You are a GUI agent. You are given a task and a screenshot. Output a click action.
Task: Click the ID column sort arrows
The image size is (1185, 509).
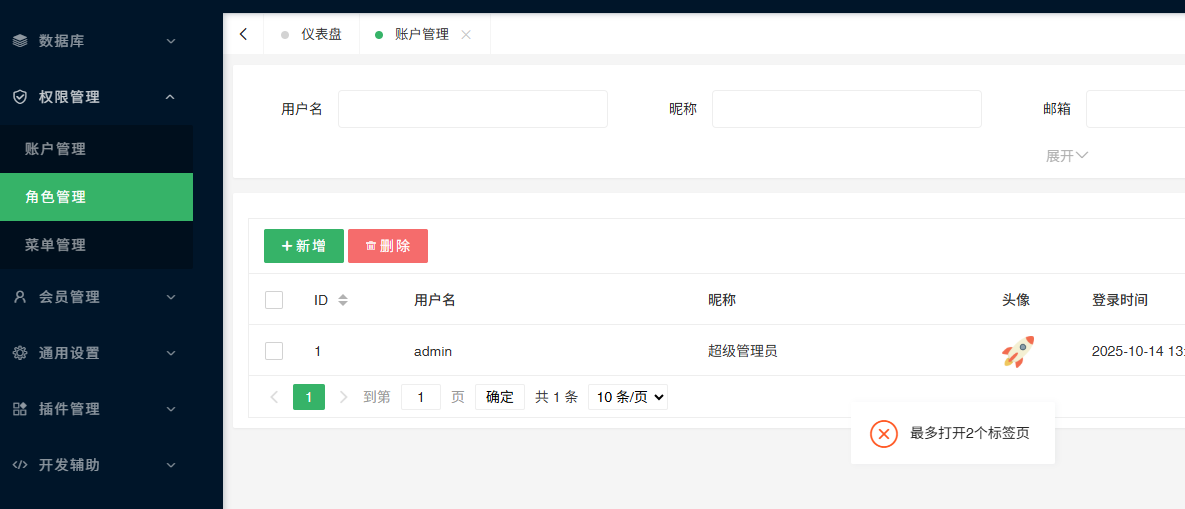click(343, 300)
